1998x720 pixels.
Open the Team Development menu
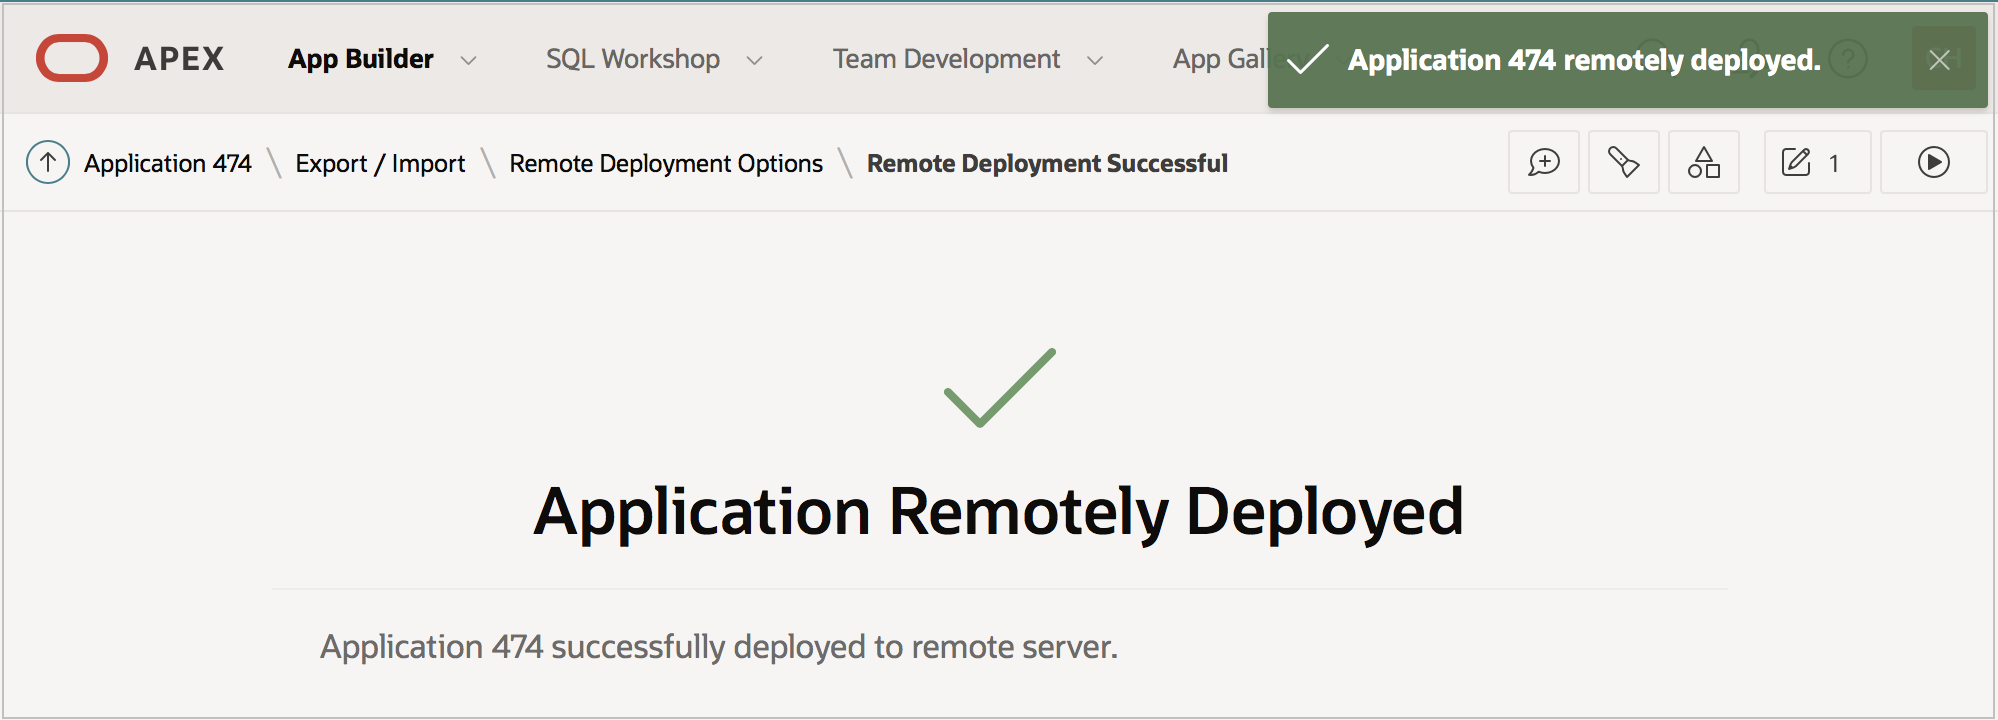pyautogui.click(x=946, y=59)
